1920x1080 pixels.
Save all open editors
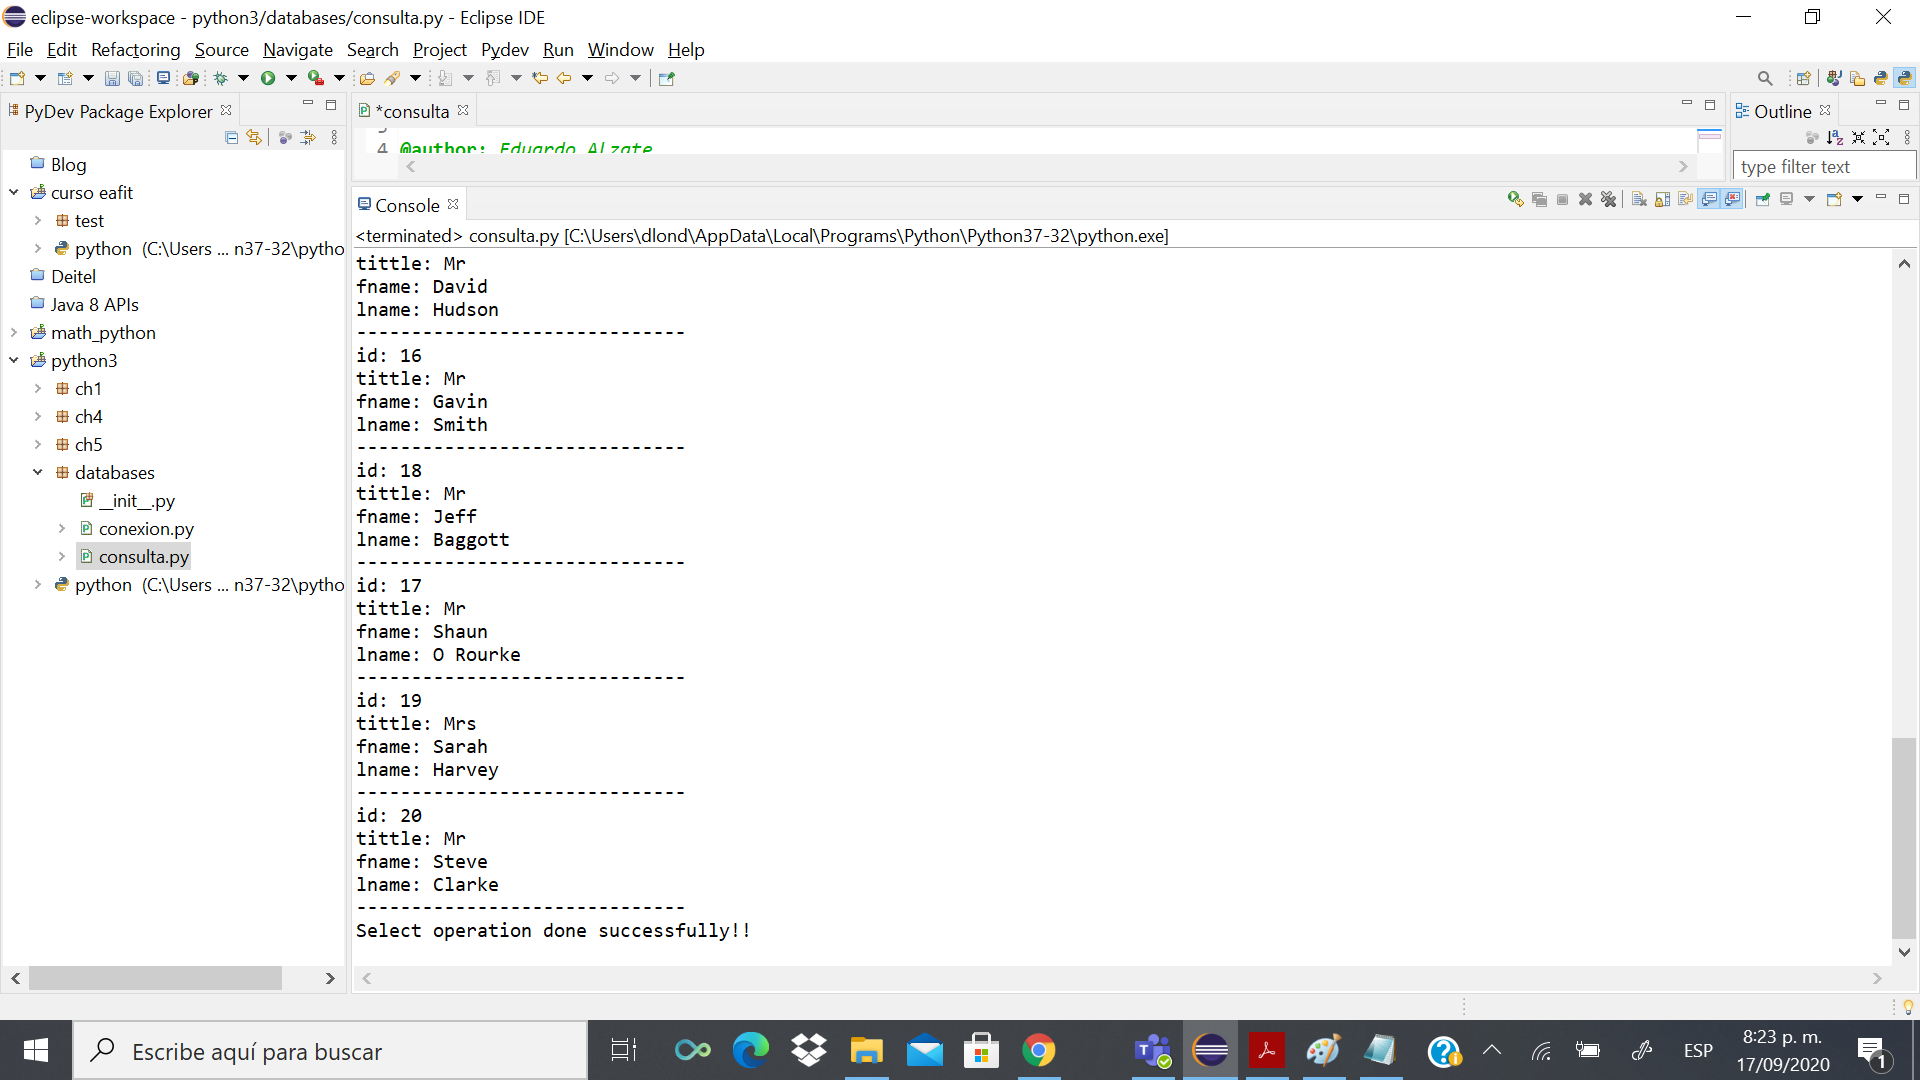136,78
